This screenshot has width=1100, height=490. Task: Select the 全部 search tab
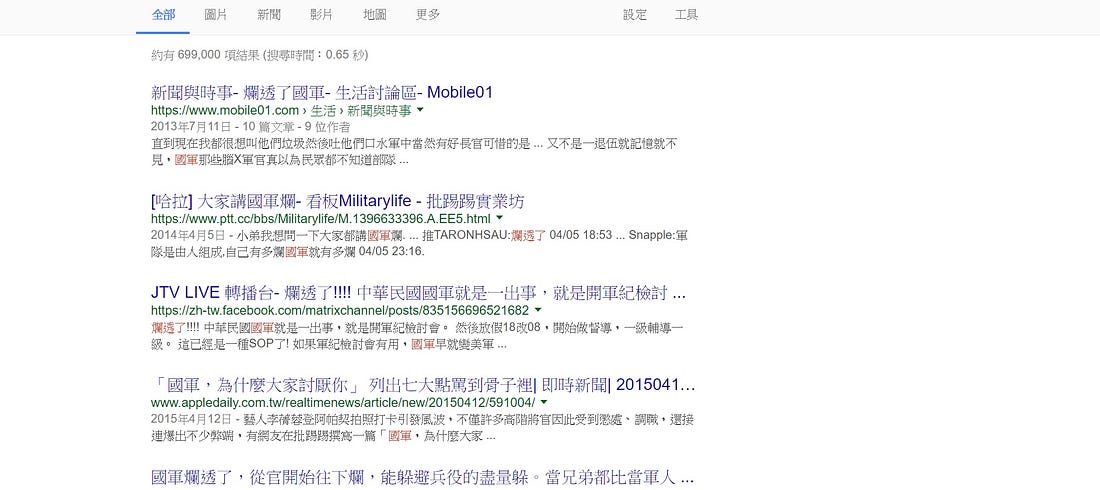[x=163, y=15]
